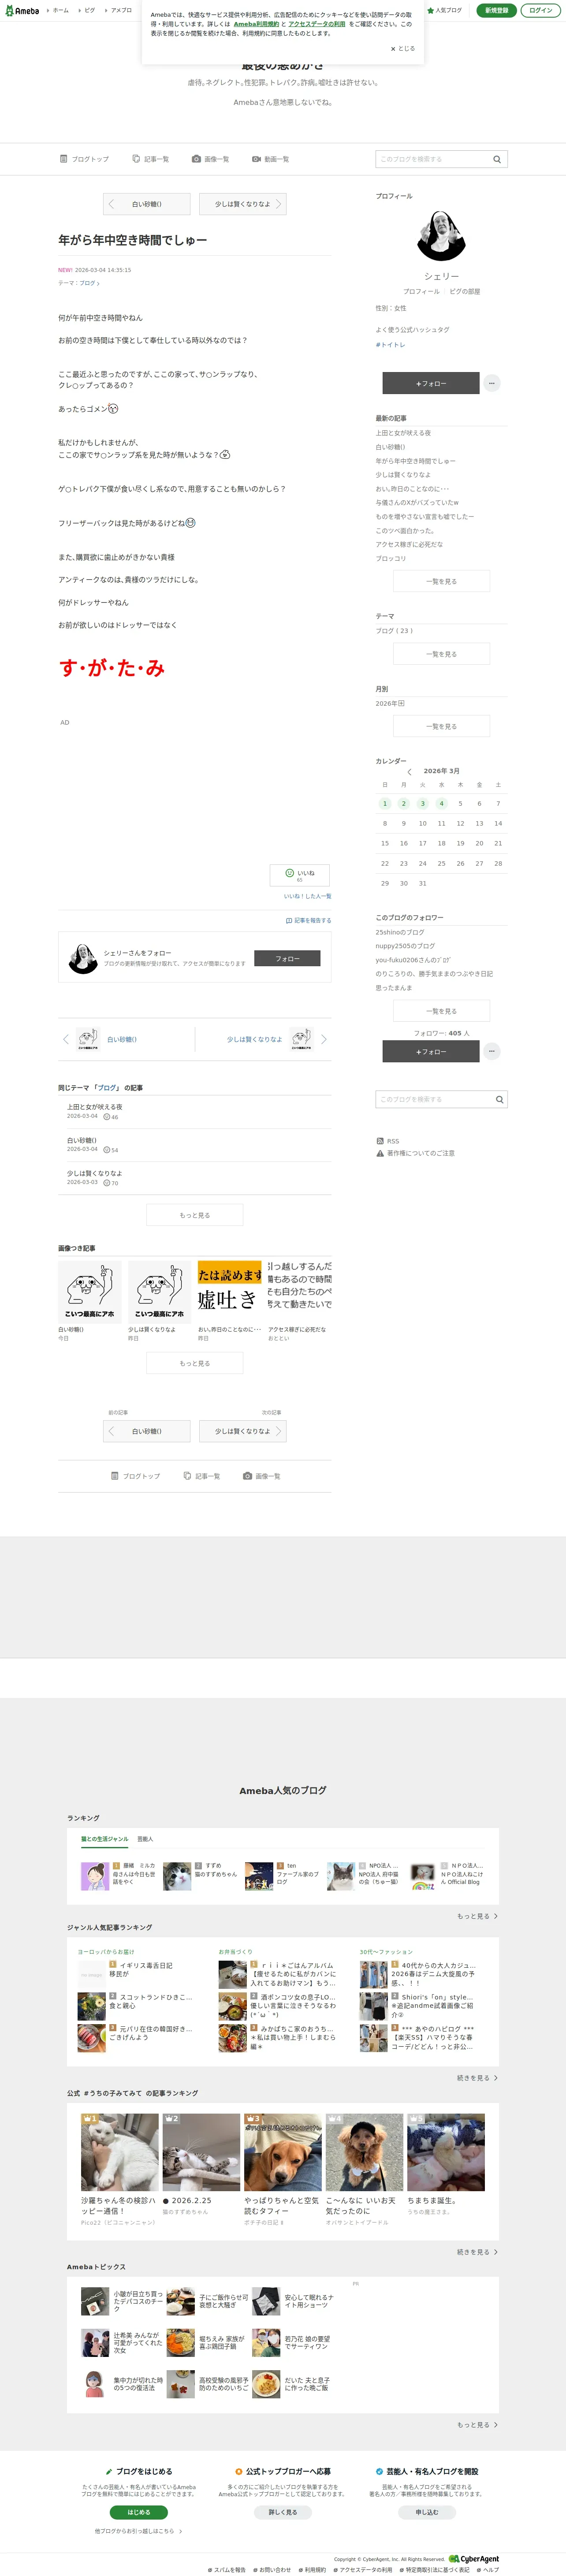Click the 申し込む button in the footer
Image resolution: width=566 pixels, height=2576 pixels.
[427, 2511]
